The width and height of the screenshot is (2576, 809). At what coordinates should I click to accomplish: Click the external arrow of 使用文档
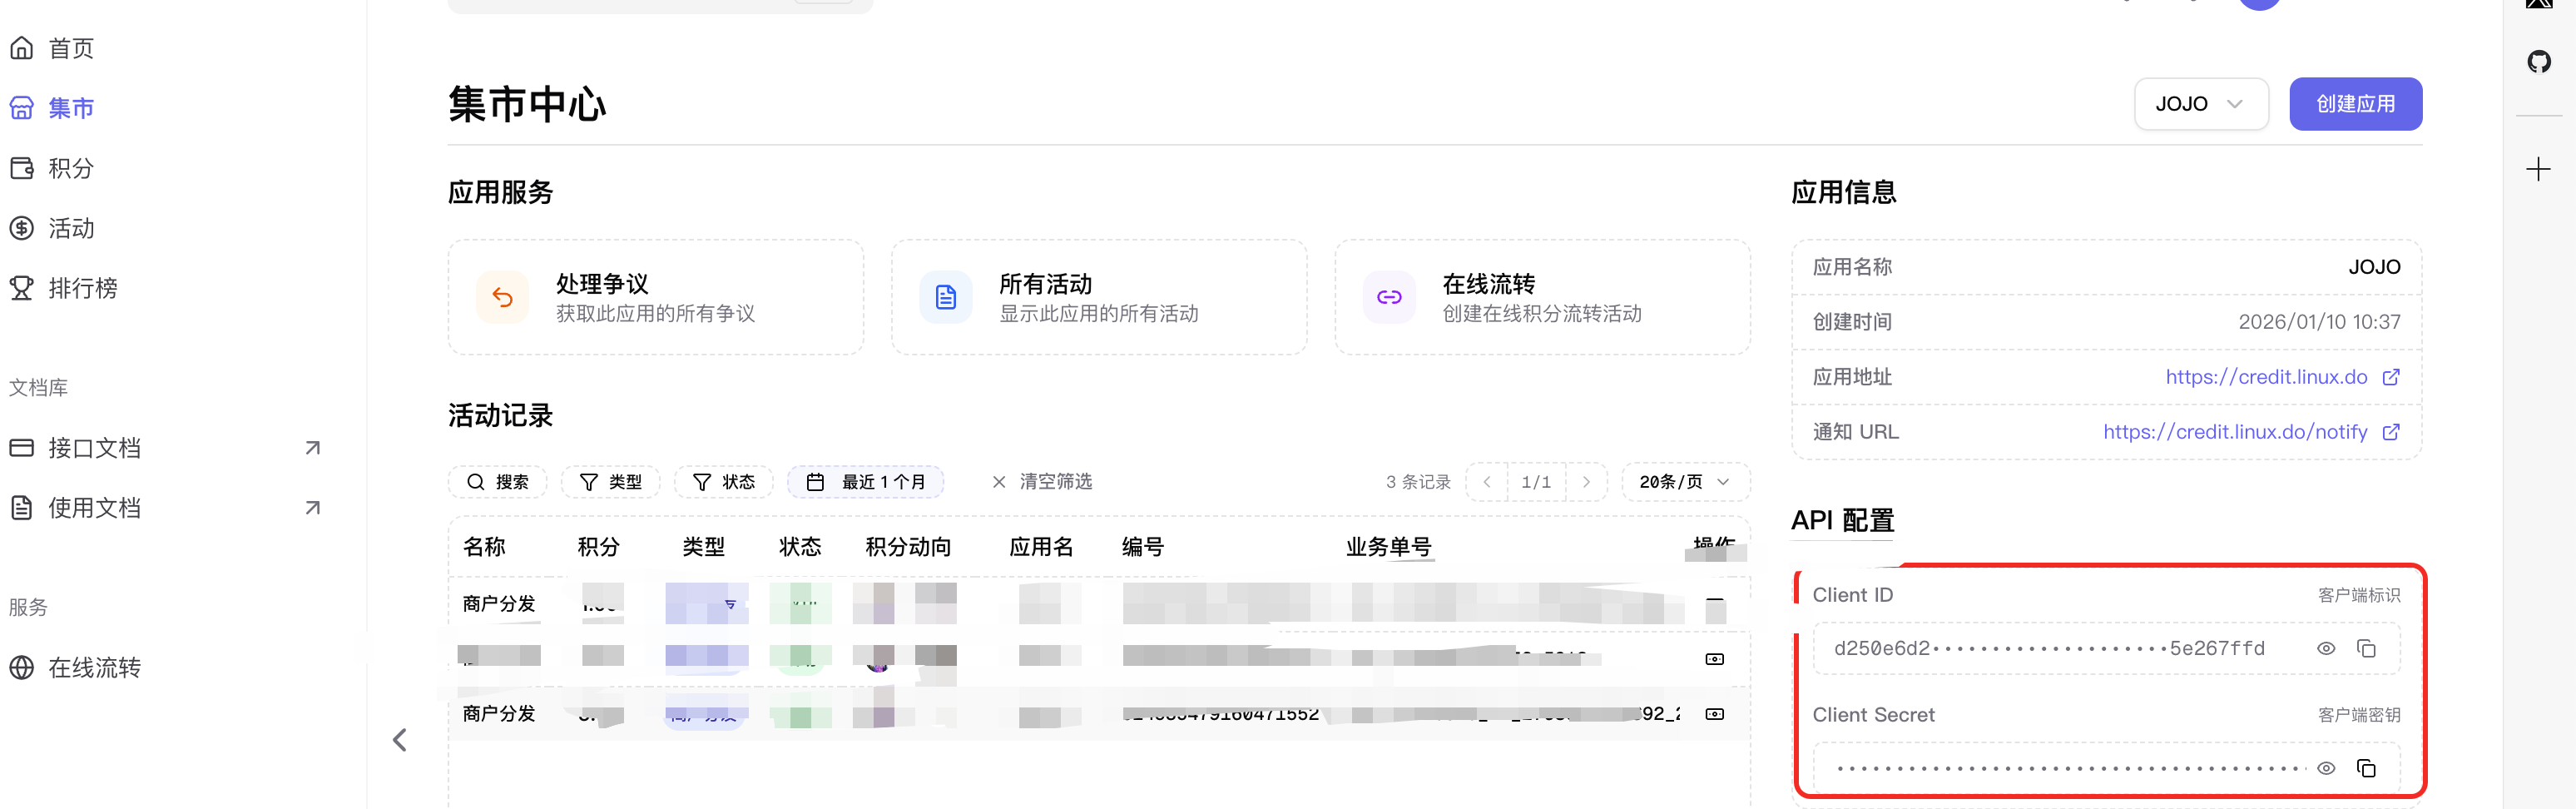click(x=312, y=508)
